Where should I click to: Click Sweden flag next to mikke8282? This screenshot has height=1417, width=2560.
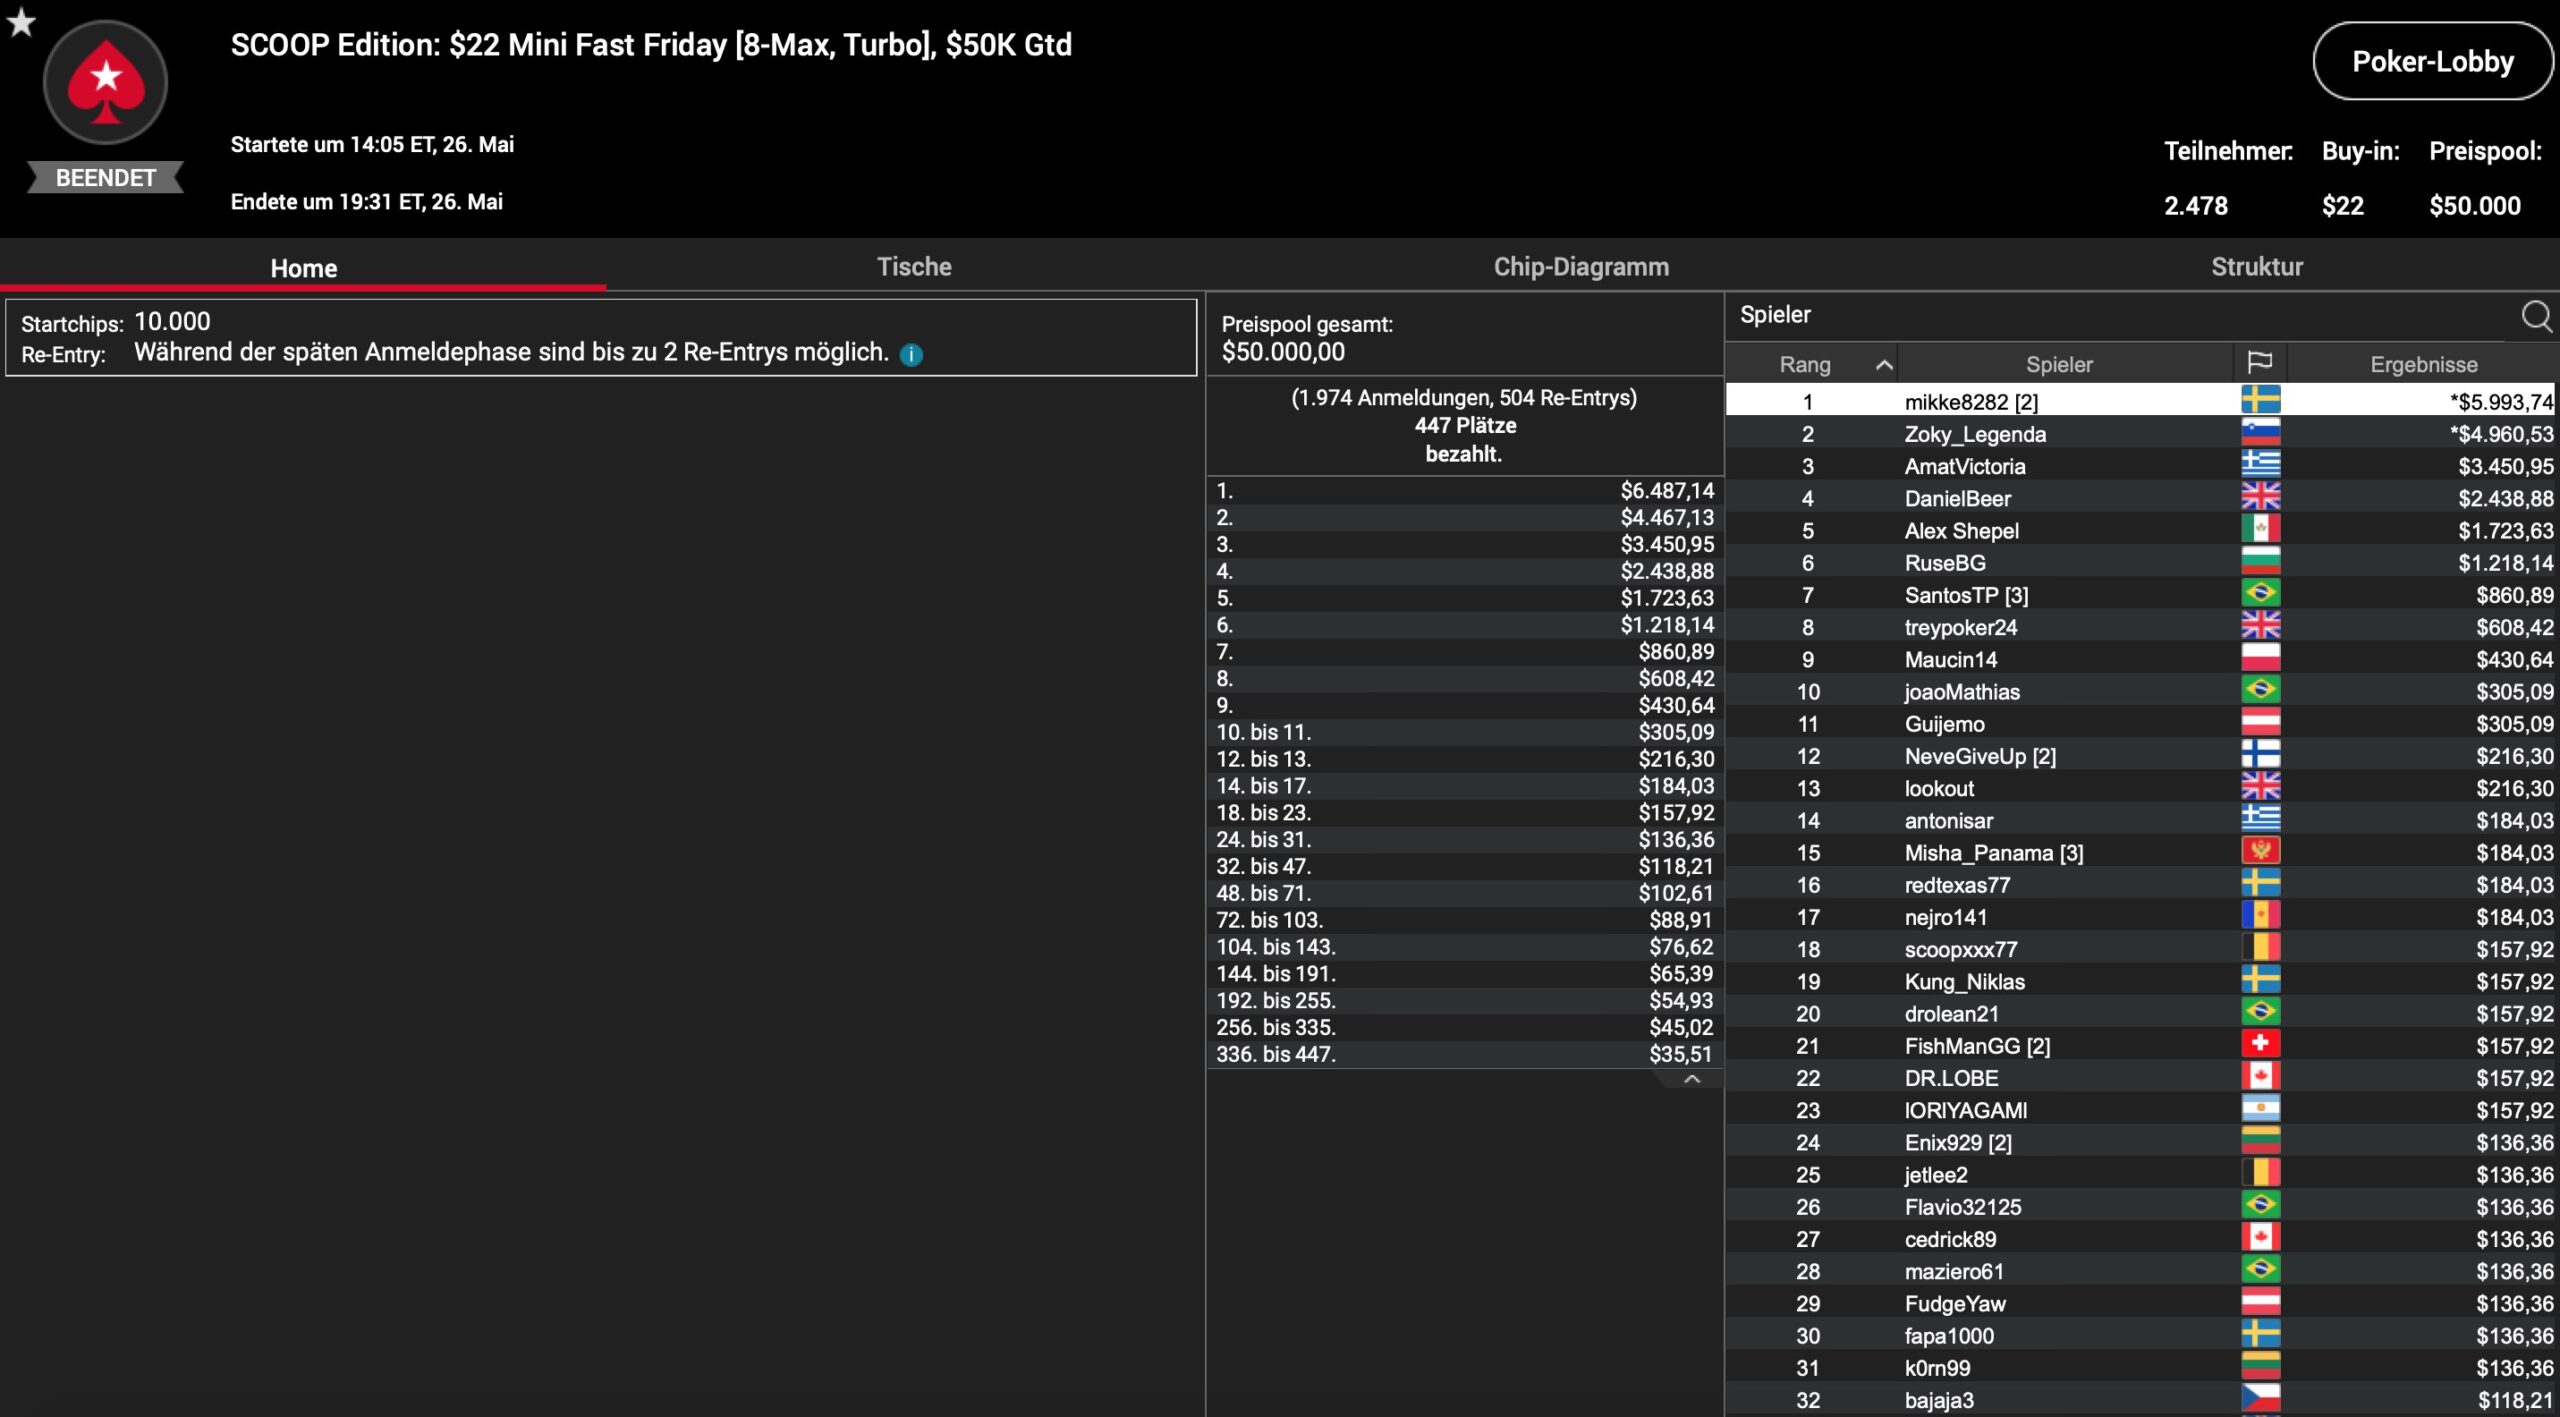[2259, 401]
